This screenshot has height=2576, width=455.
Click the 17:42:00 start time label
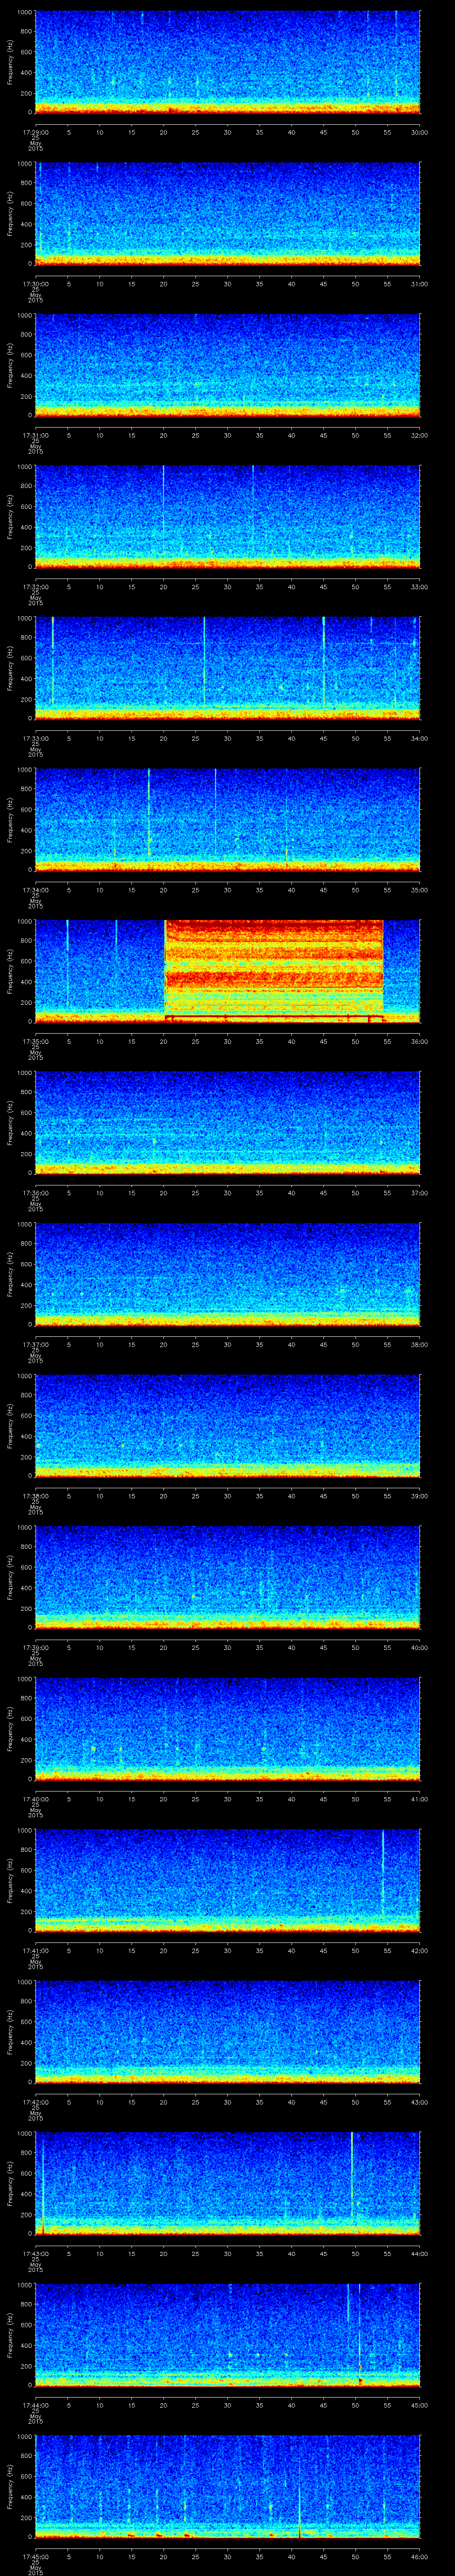point(35,2102)
